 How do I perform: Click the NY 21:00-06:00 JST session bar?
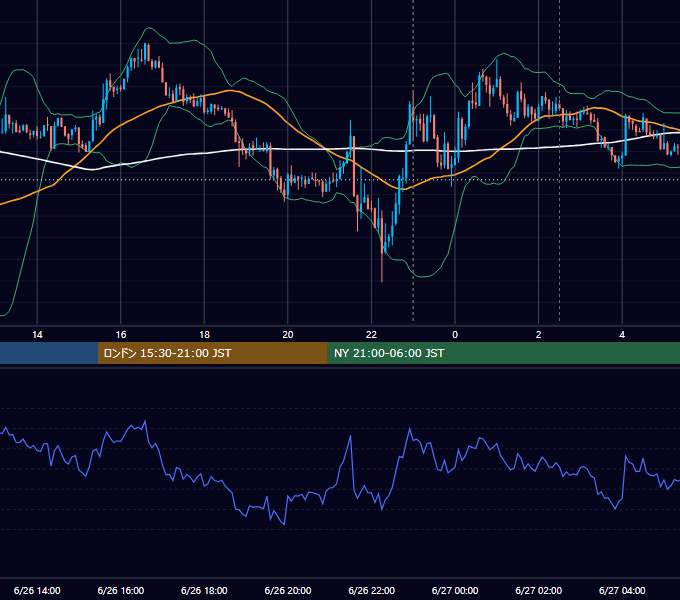[x=503, y=353]
